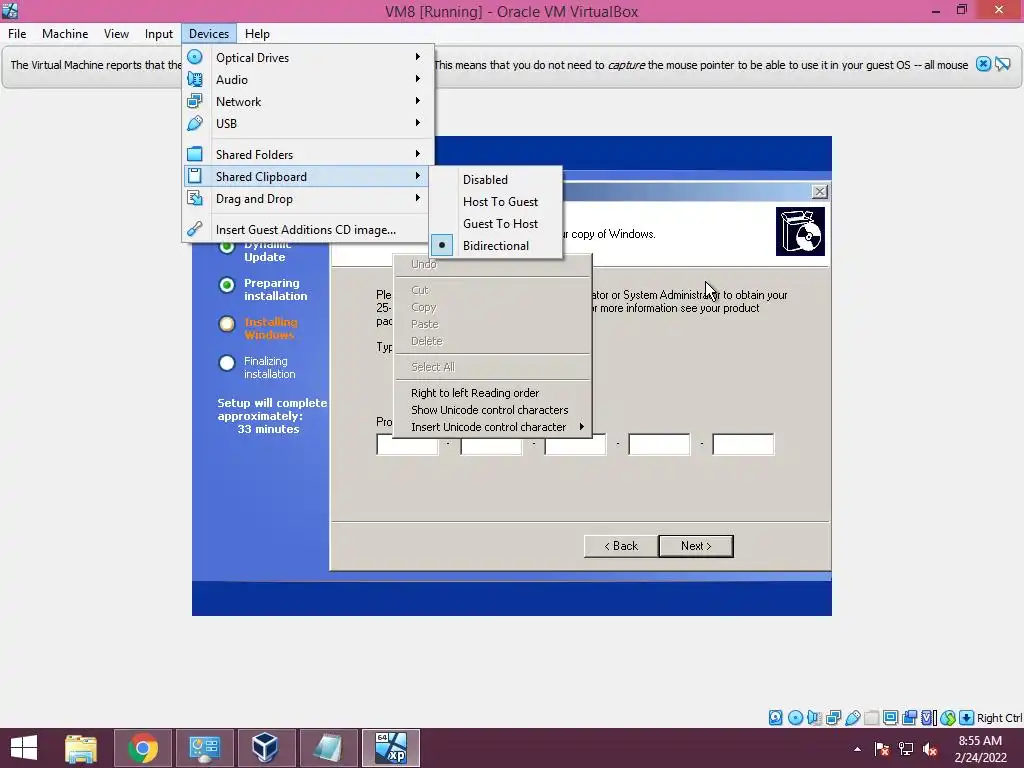Image resolution: width=1024 pixels, height=768 pixels.
Task: Click the Action Center flag tray icon
Action: click(882, 748)
